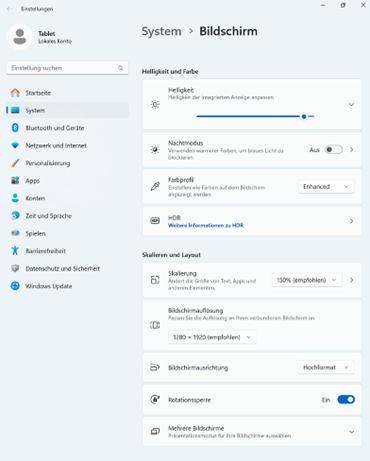Viewport: 370px width, 461px height.
Task: Click the Helligkeit brightness slider handle
Action: click(x=304, y=116)
